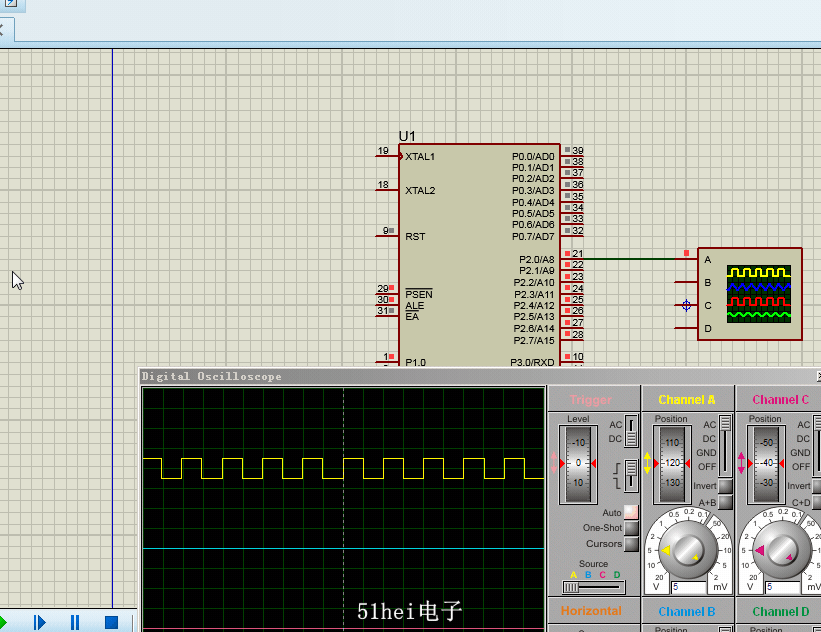821x632 pixels.
Task: Click the Channel C Position thumbwheel
Action: [766, 464]
